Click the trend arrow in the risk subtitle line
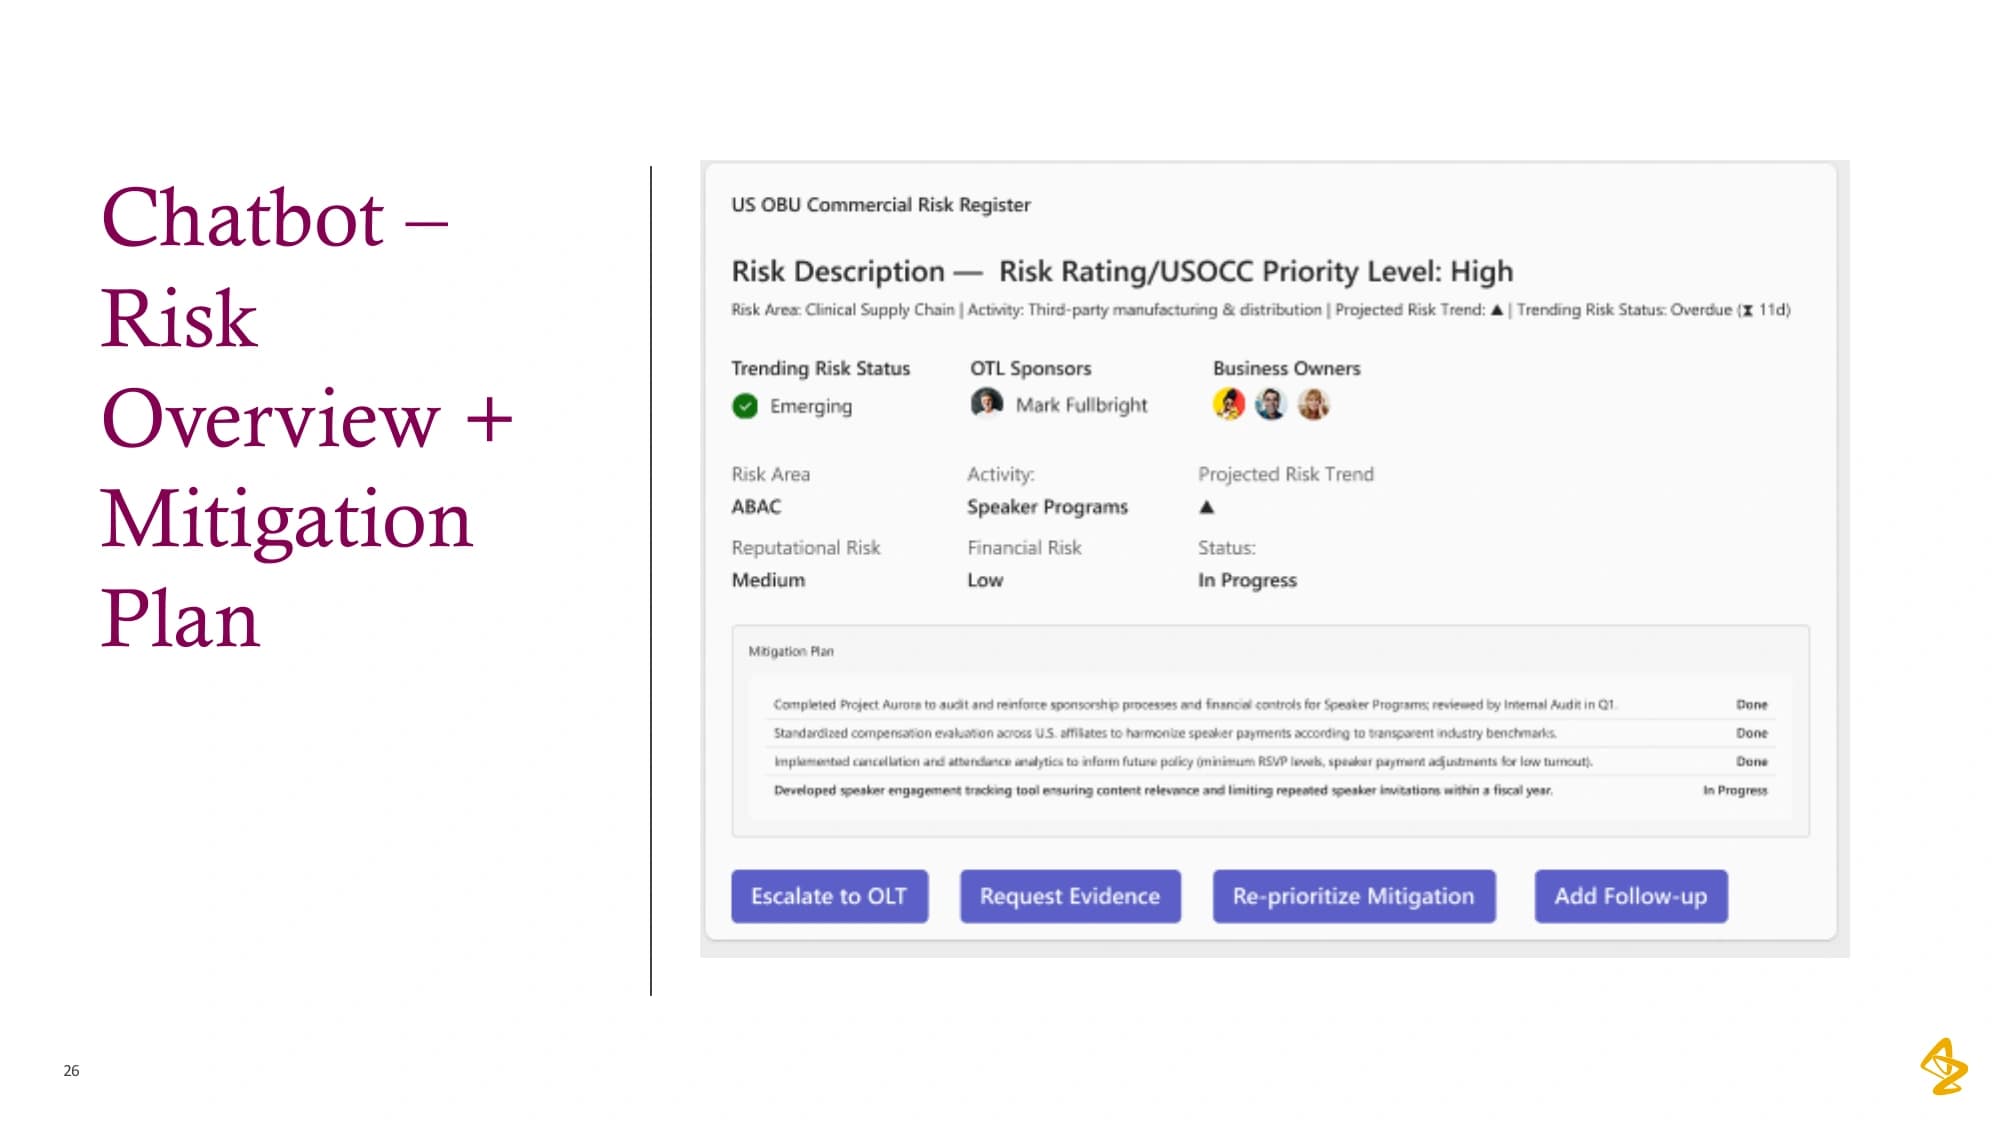 1497,310
